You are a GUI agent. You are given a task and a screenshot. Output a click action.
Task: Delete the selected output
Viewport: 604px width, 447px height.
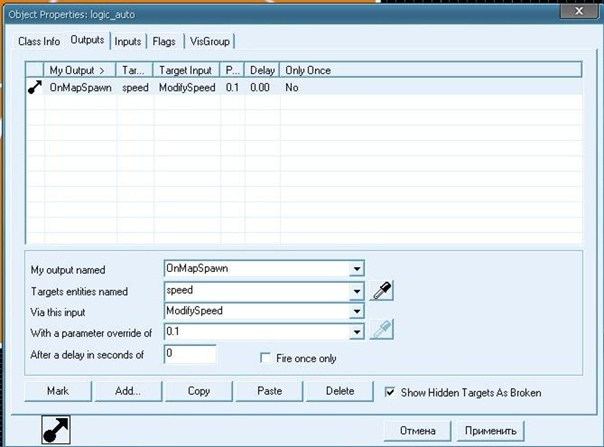coord(340,391)
